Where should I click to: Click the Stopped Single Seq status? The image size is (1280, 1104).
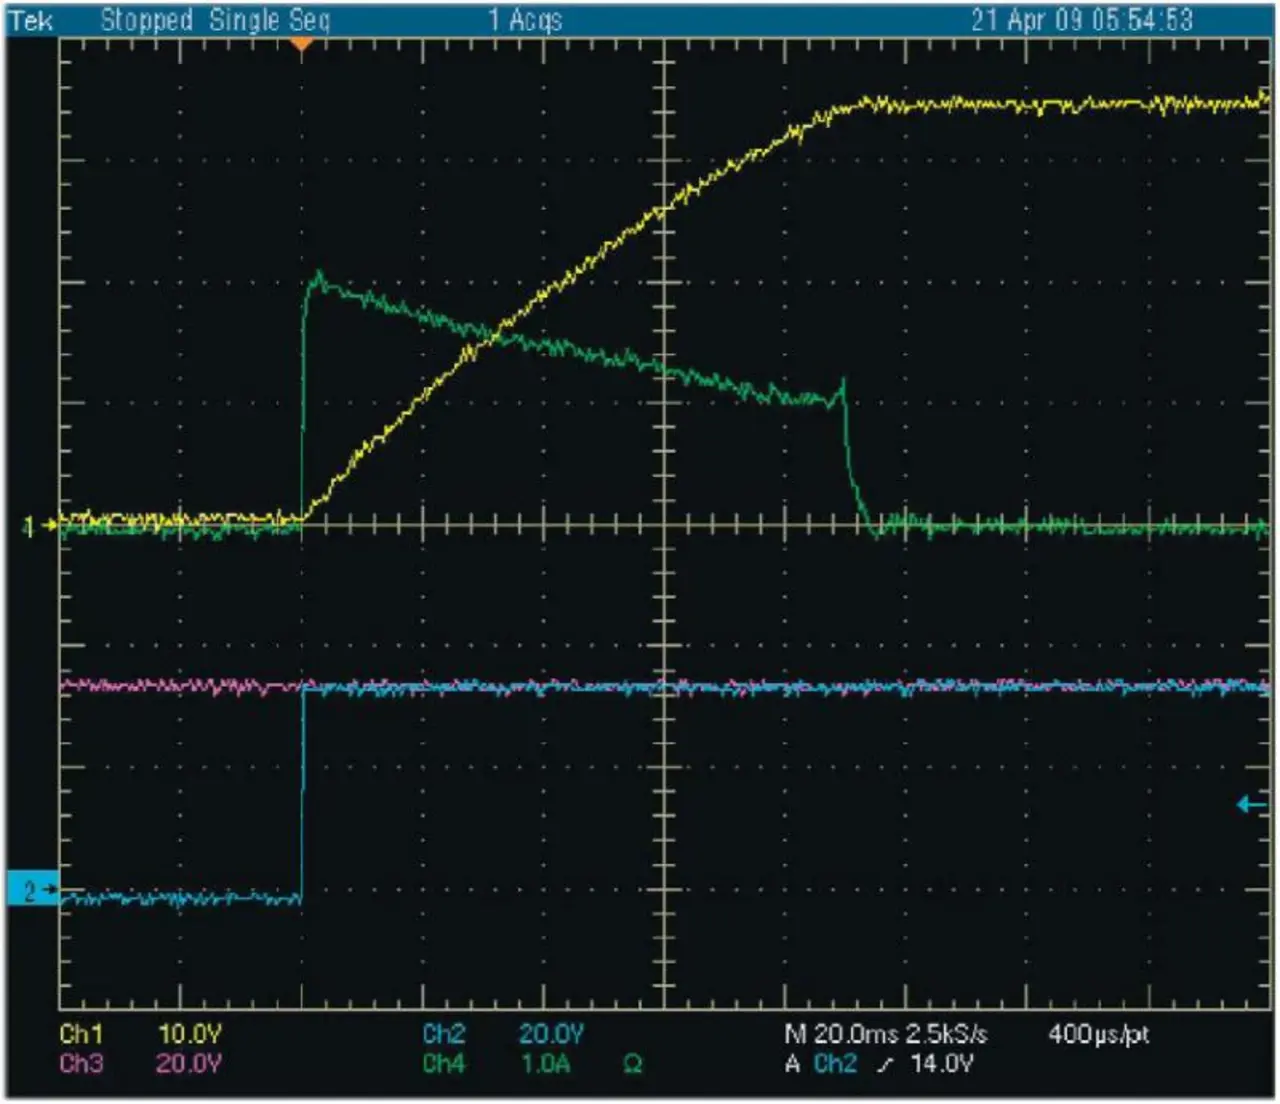pos(215,20)
